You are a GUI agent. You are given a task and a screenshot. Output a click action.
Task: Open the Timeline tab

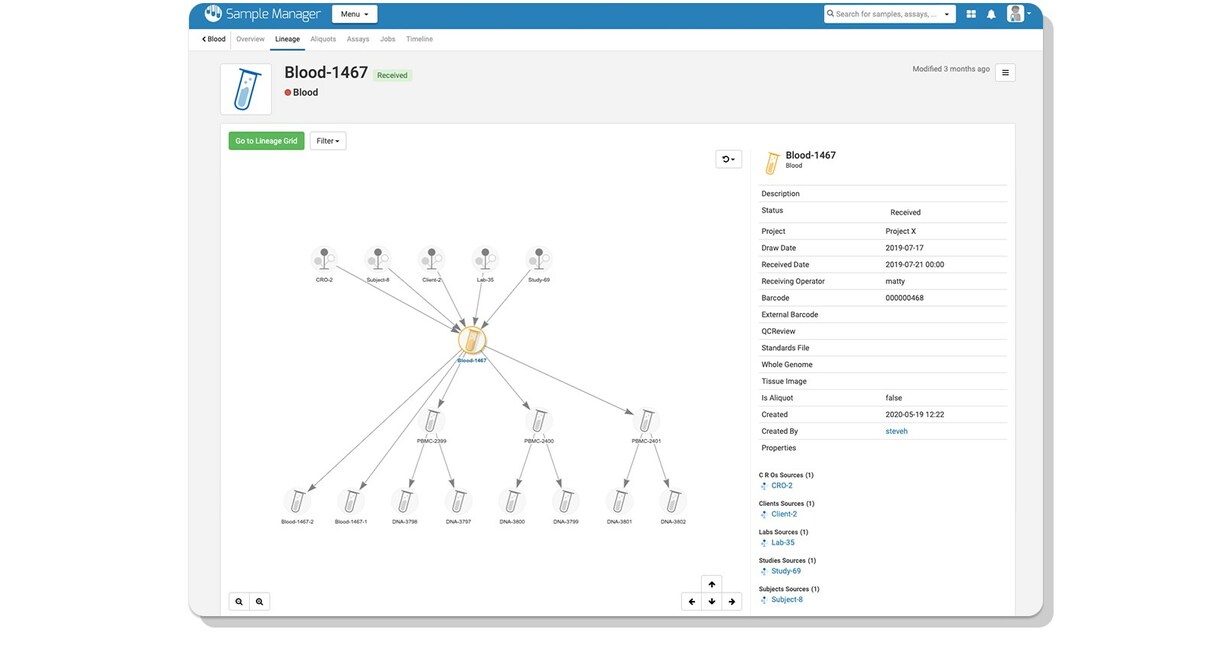point(419,38)
